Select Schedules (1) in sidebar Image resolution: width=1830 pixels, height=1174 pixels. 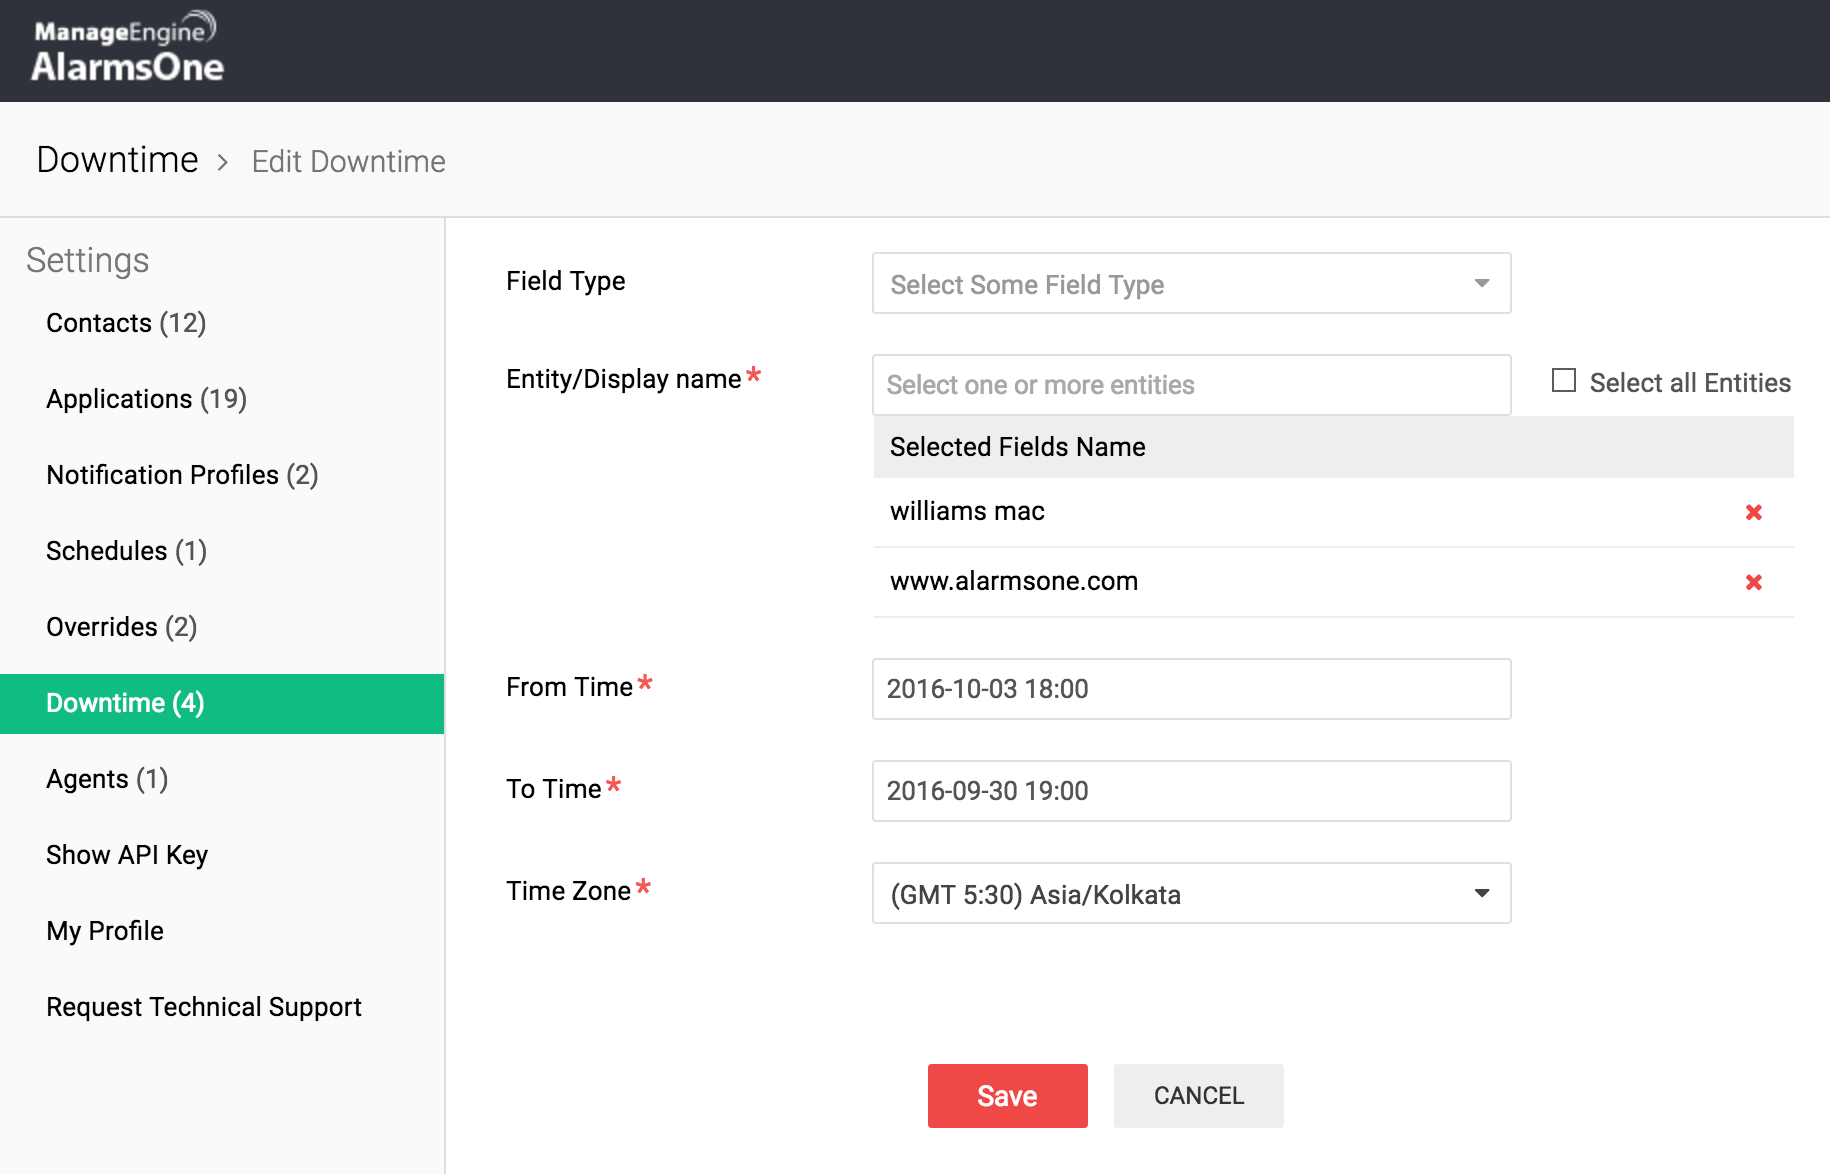coord(126,551)
